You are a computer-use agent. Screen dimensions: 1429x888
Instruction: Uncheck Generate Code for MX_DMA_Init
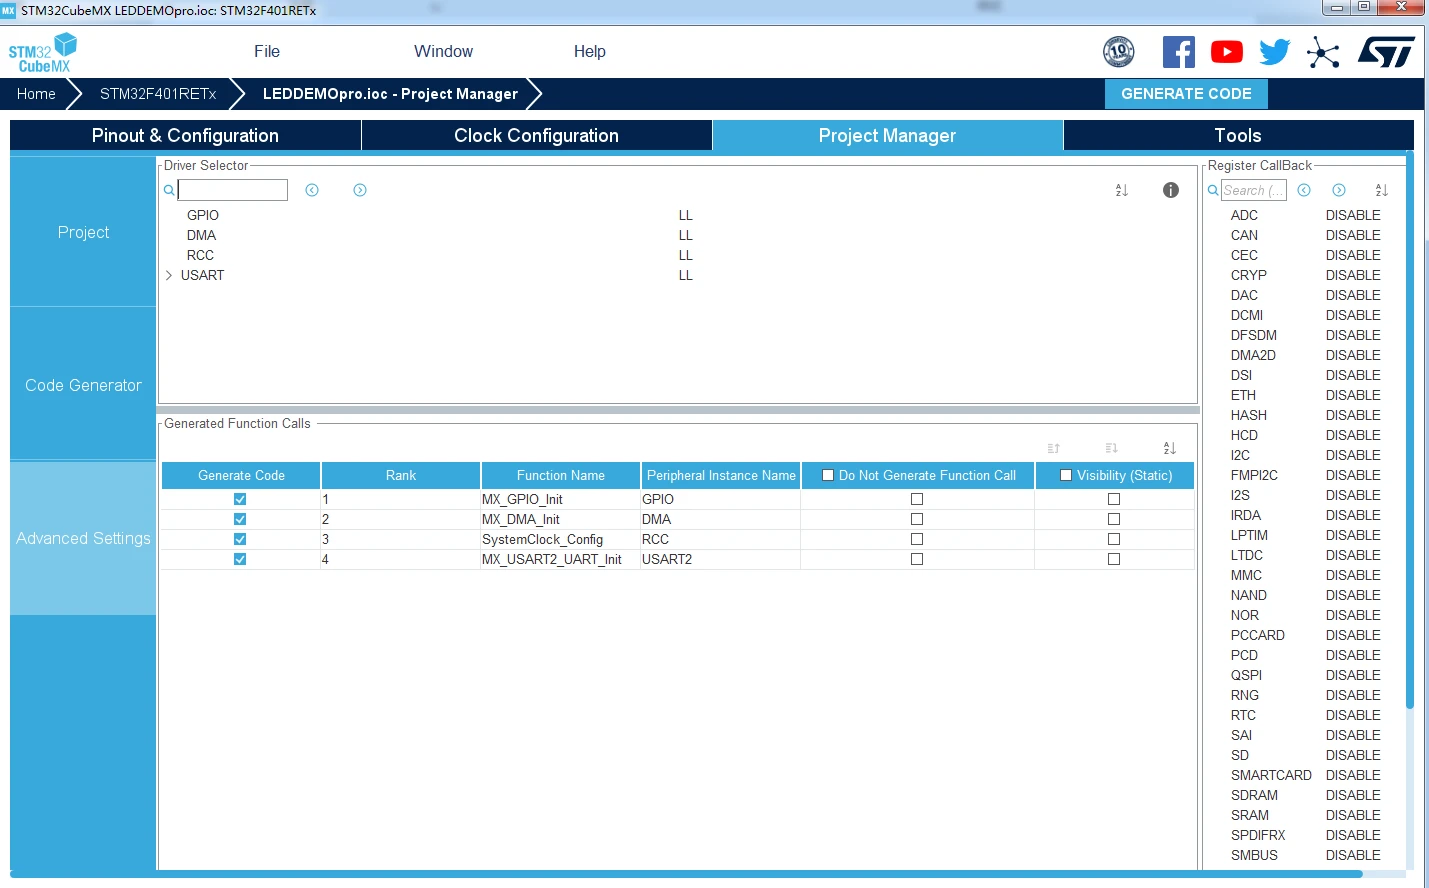(240, 519)
